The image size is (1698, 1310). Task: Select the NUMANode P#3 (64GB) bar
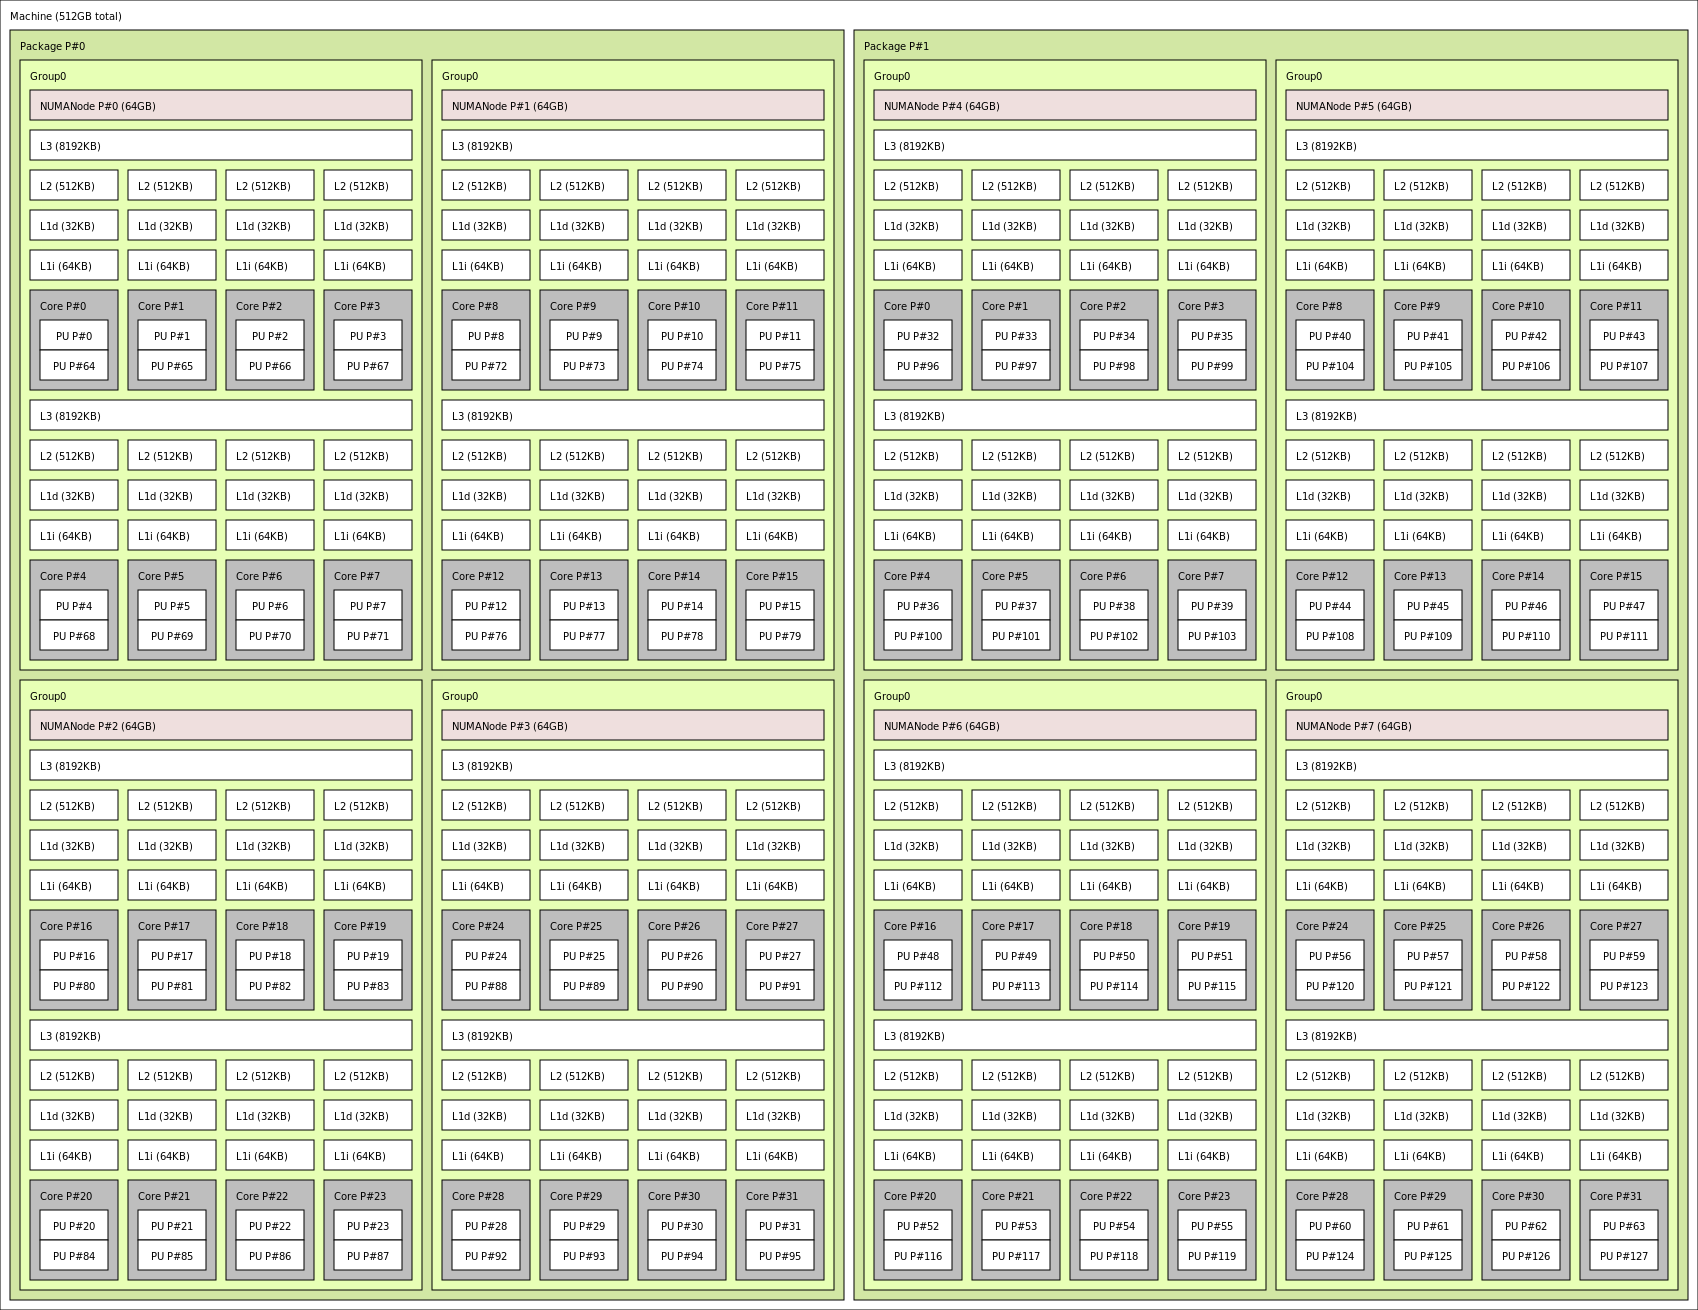click(632, 726)
